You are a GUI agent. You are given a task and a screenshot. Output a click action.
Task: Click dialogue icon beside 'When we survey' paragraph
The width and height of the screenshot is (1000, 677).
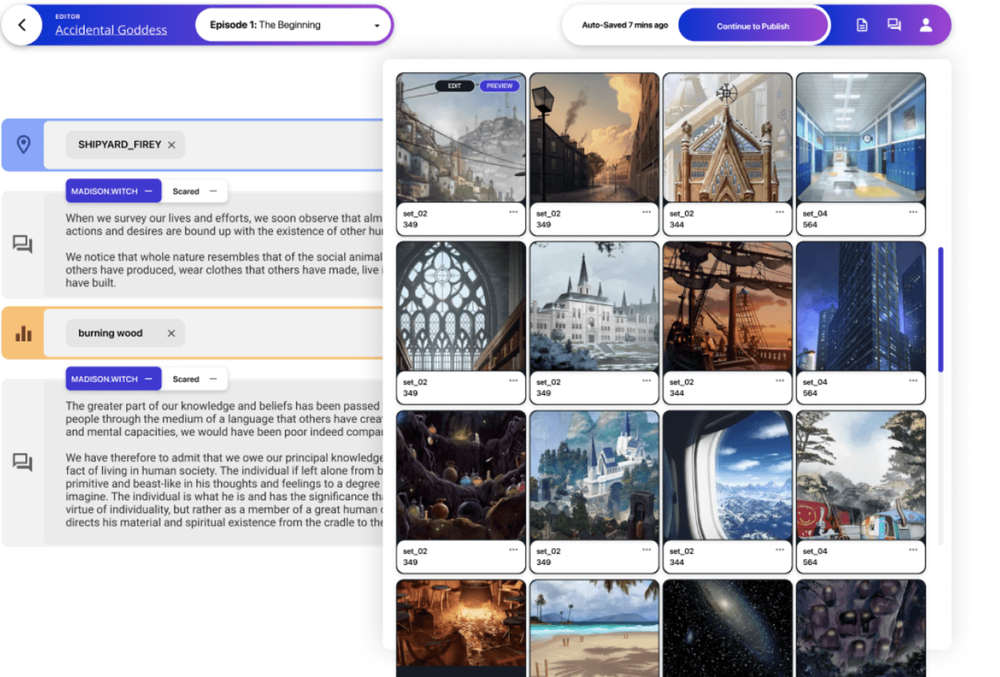(23, 244)
